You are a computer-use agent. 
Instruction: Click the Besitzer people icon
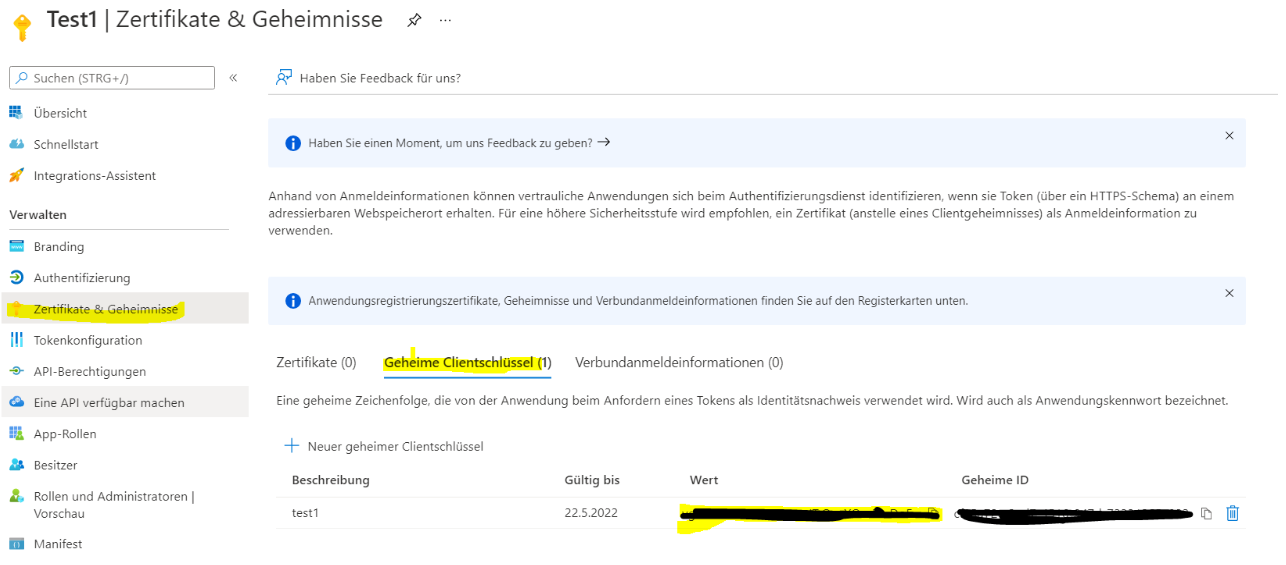coord(16,465)
